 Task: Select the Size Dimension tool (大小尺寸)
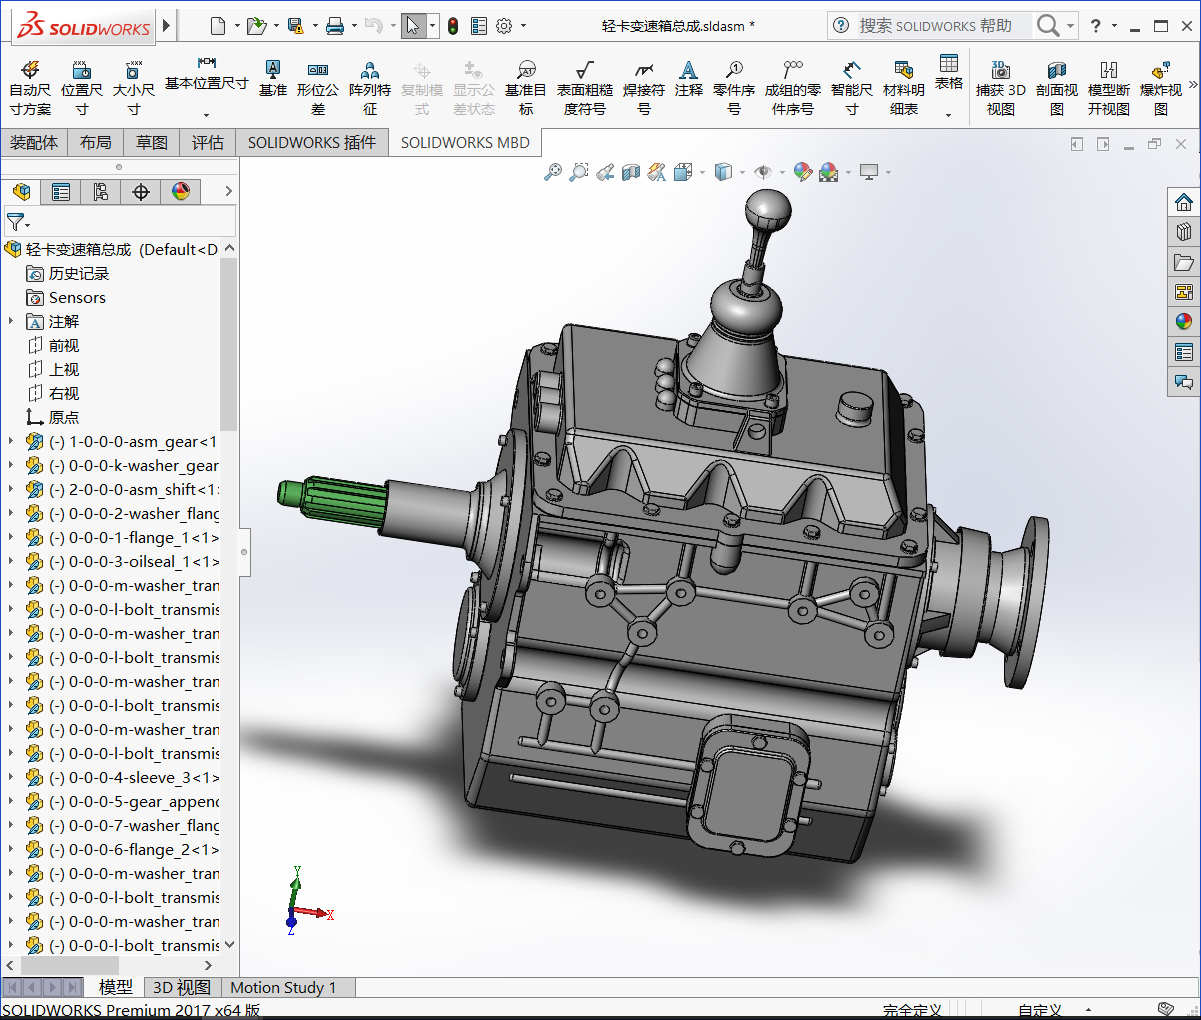click(x=133, y=88)
